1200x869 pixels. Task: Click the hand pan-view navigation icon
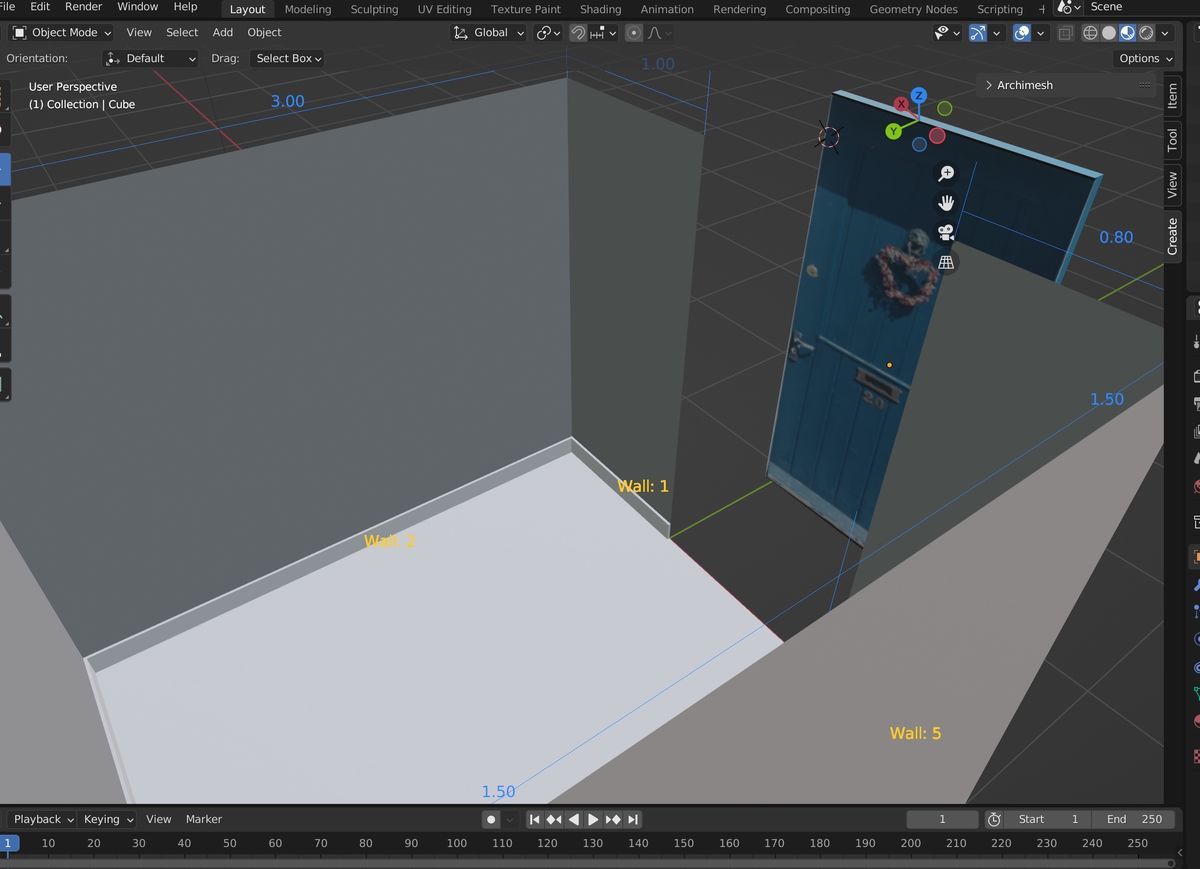pos(945,203)
